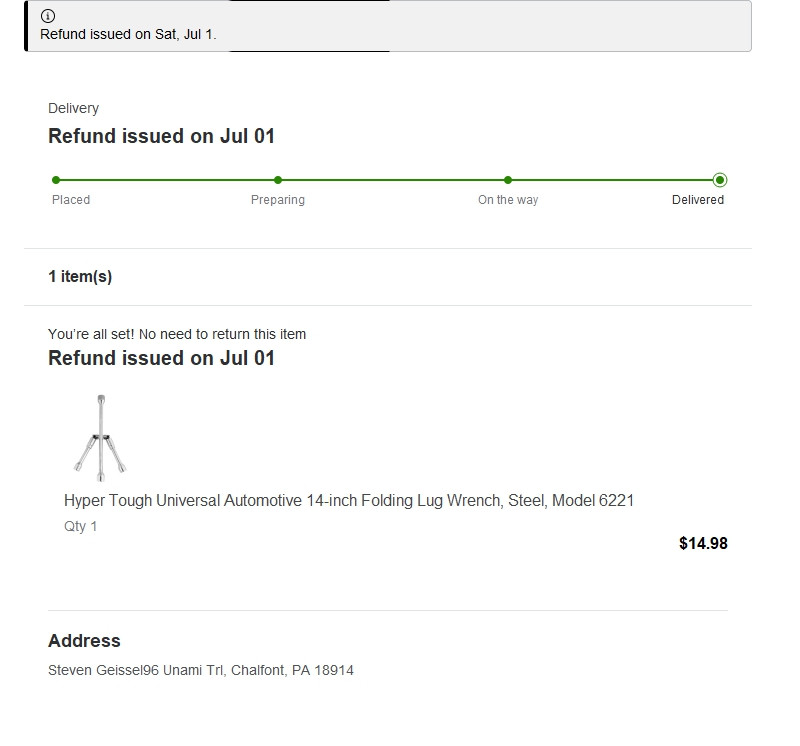Image resolution: width=800 pixels, height=746 pixels.
Task: Click the Preparing step label
Action: [x=278, y=200]
